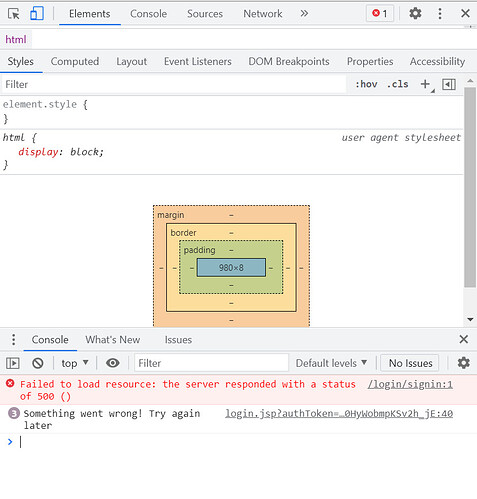Open the drawer three-dot menu
The width and height of the screenshot is (477, 499).
click(13, 339)
